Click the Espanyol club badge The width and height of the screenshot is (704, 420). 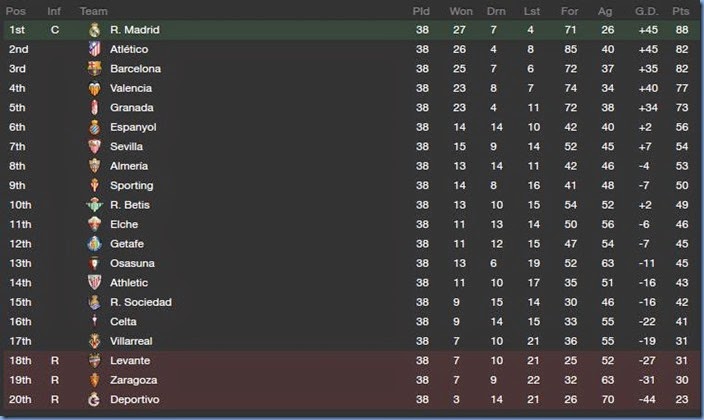coord(95,127)
